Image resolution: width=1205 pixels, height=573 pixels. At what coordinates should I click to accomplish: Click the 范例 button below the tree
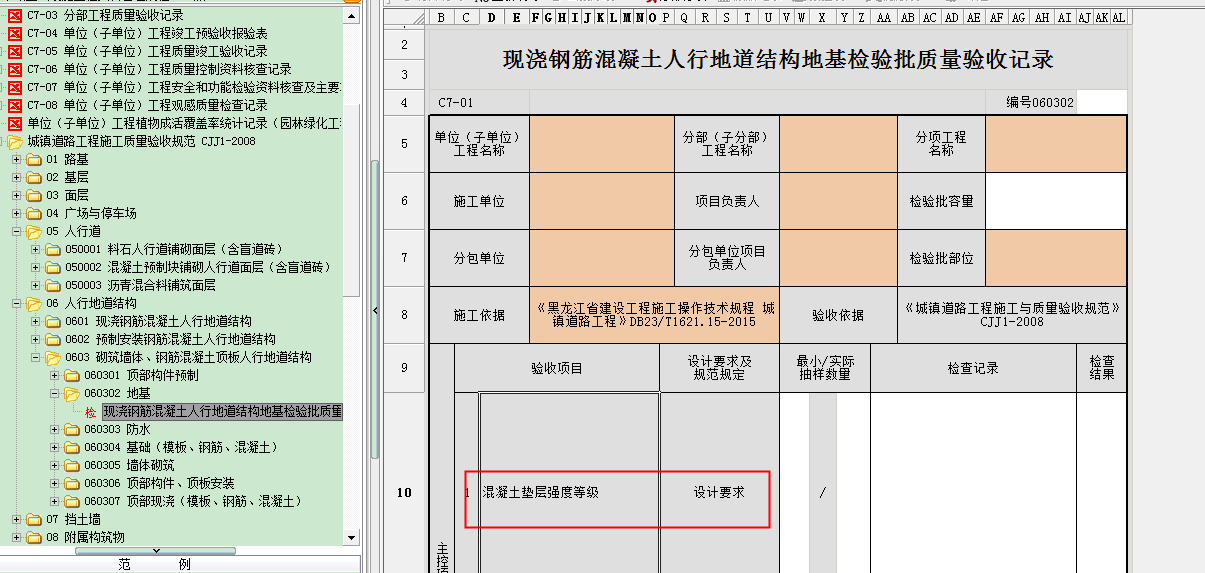(x=154, y=564)
